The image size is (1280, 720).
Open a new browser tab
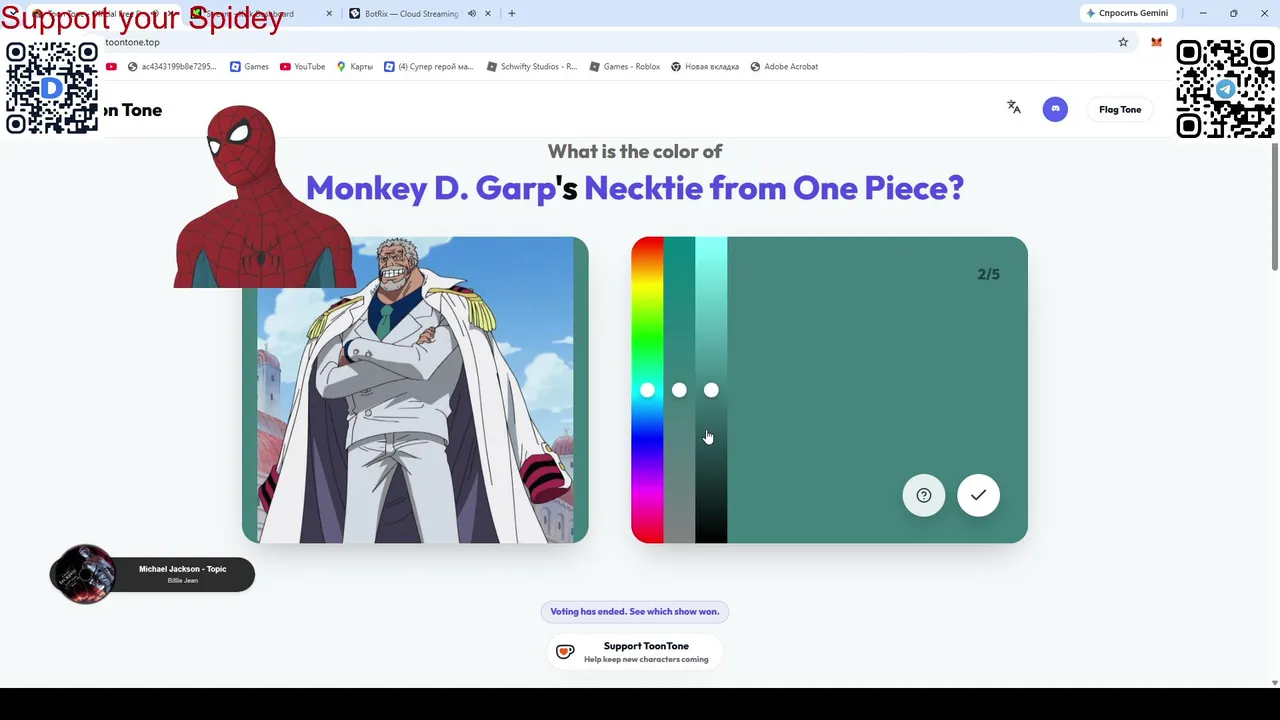[x=512, y=14]
